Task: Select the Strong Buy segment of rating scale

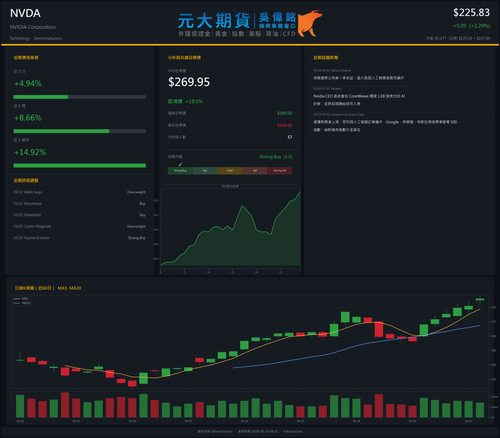Action: click(180, 171)
